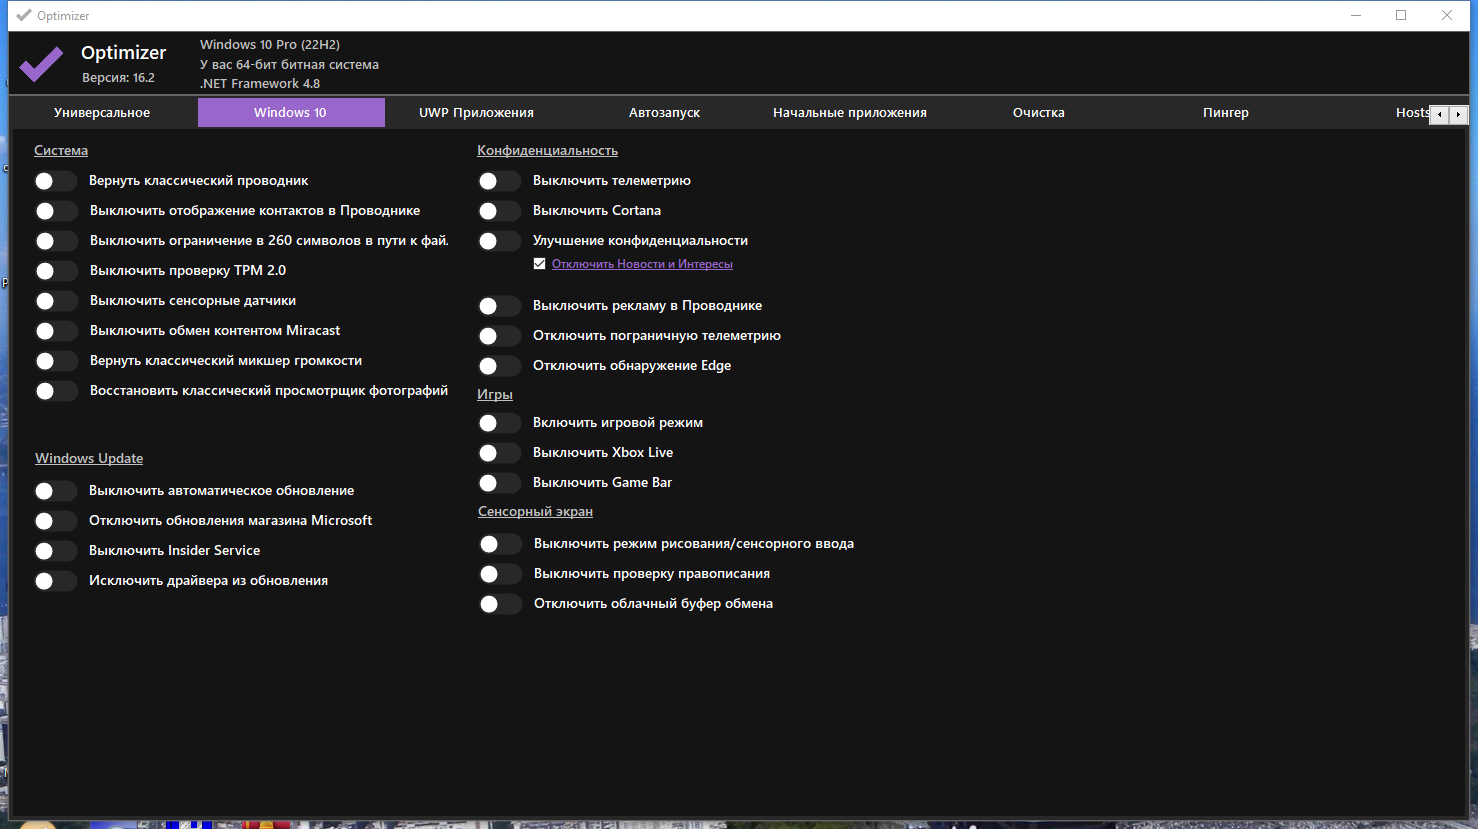
Task: Switch to the Универсальное tab
Action: click(102, 112)
